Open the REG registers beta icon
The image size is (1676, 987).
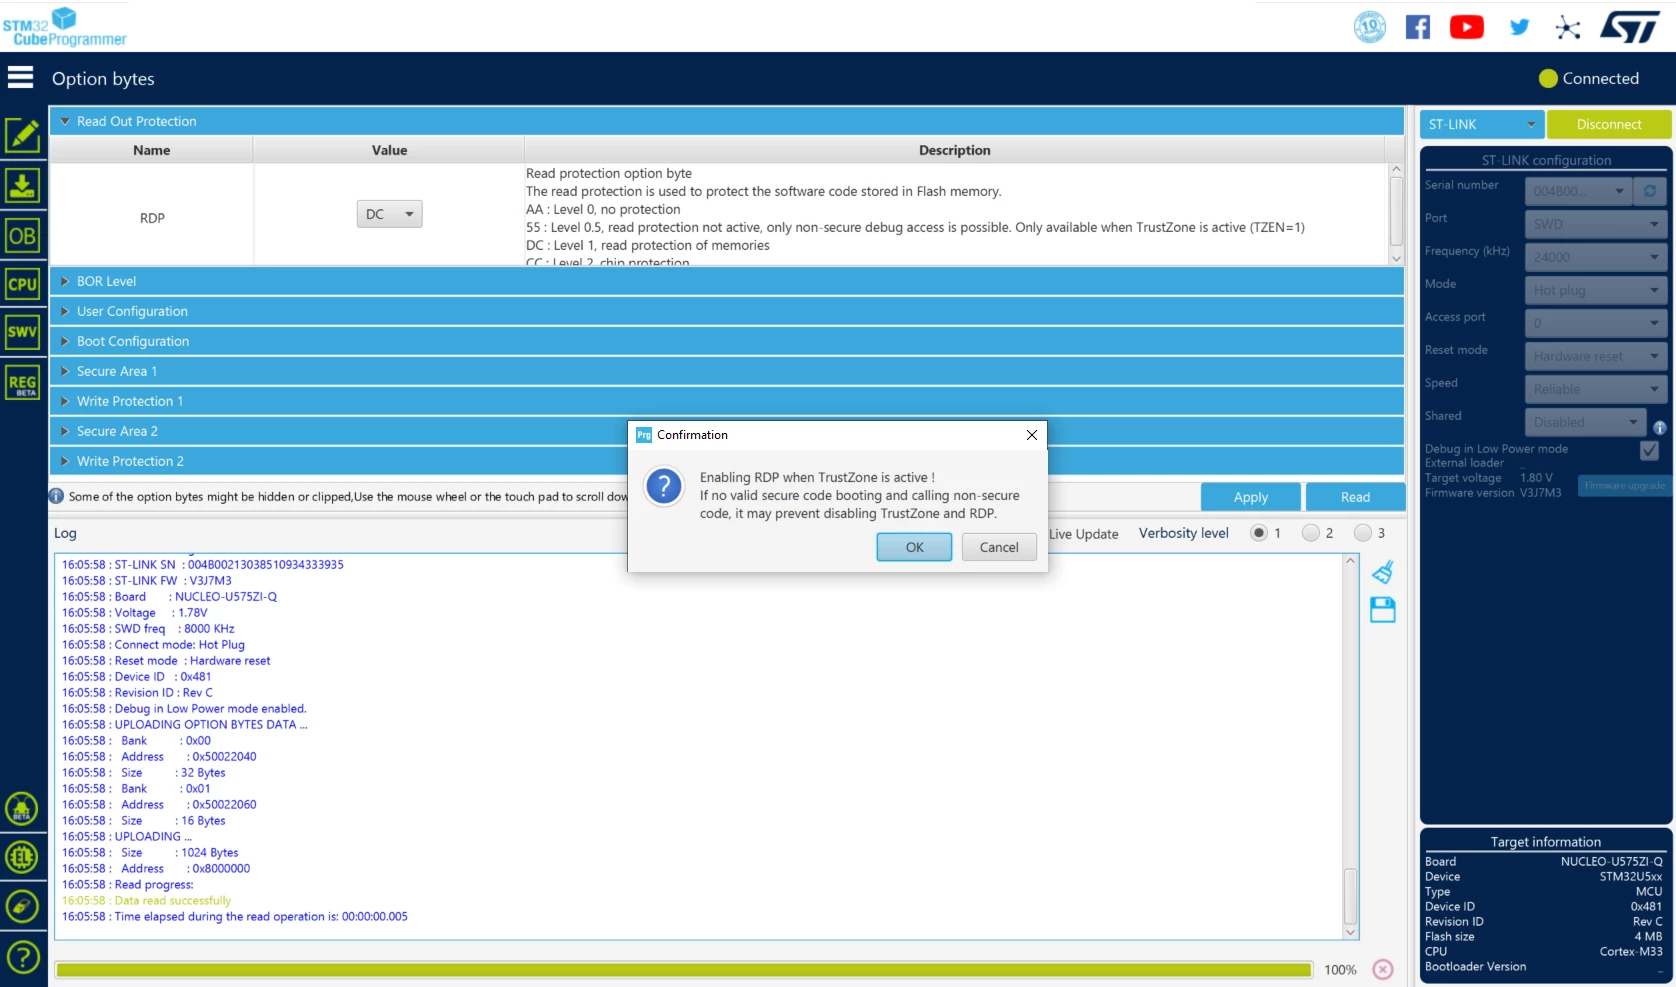click(x=23, y=383)
